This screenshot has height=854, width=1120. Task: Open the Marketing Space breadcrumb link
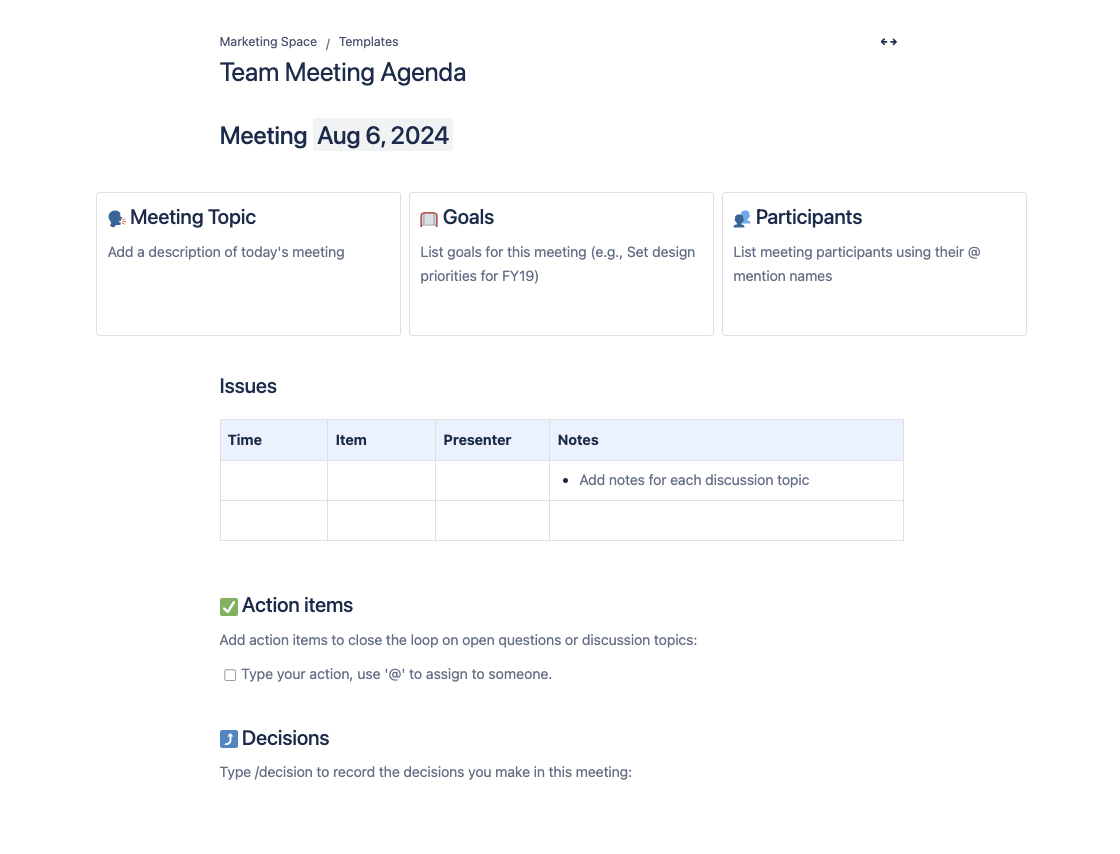(268, 42)
